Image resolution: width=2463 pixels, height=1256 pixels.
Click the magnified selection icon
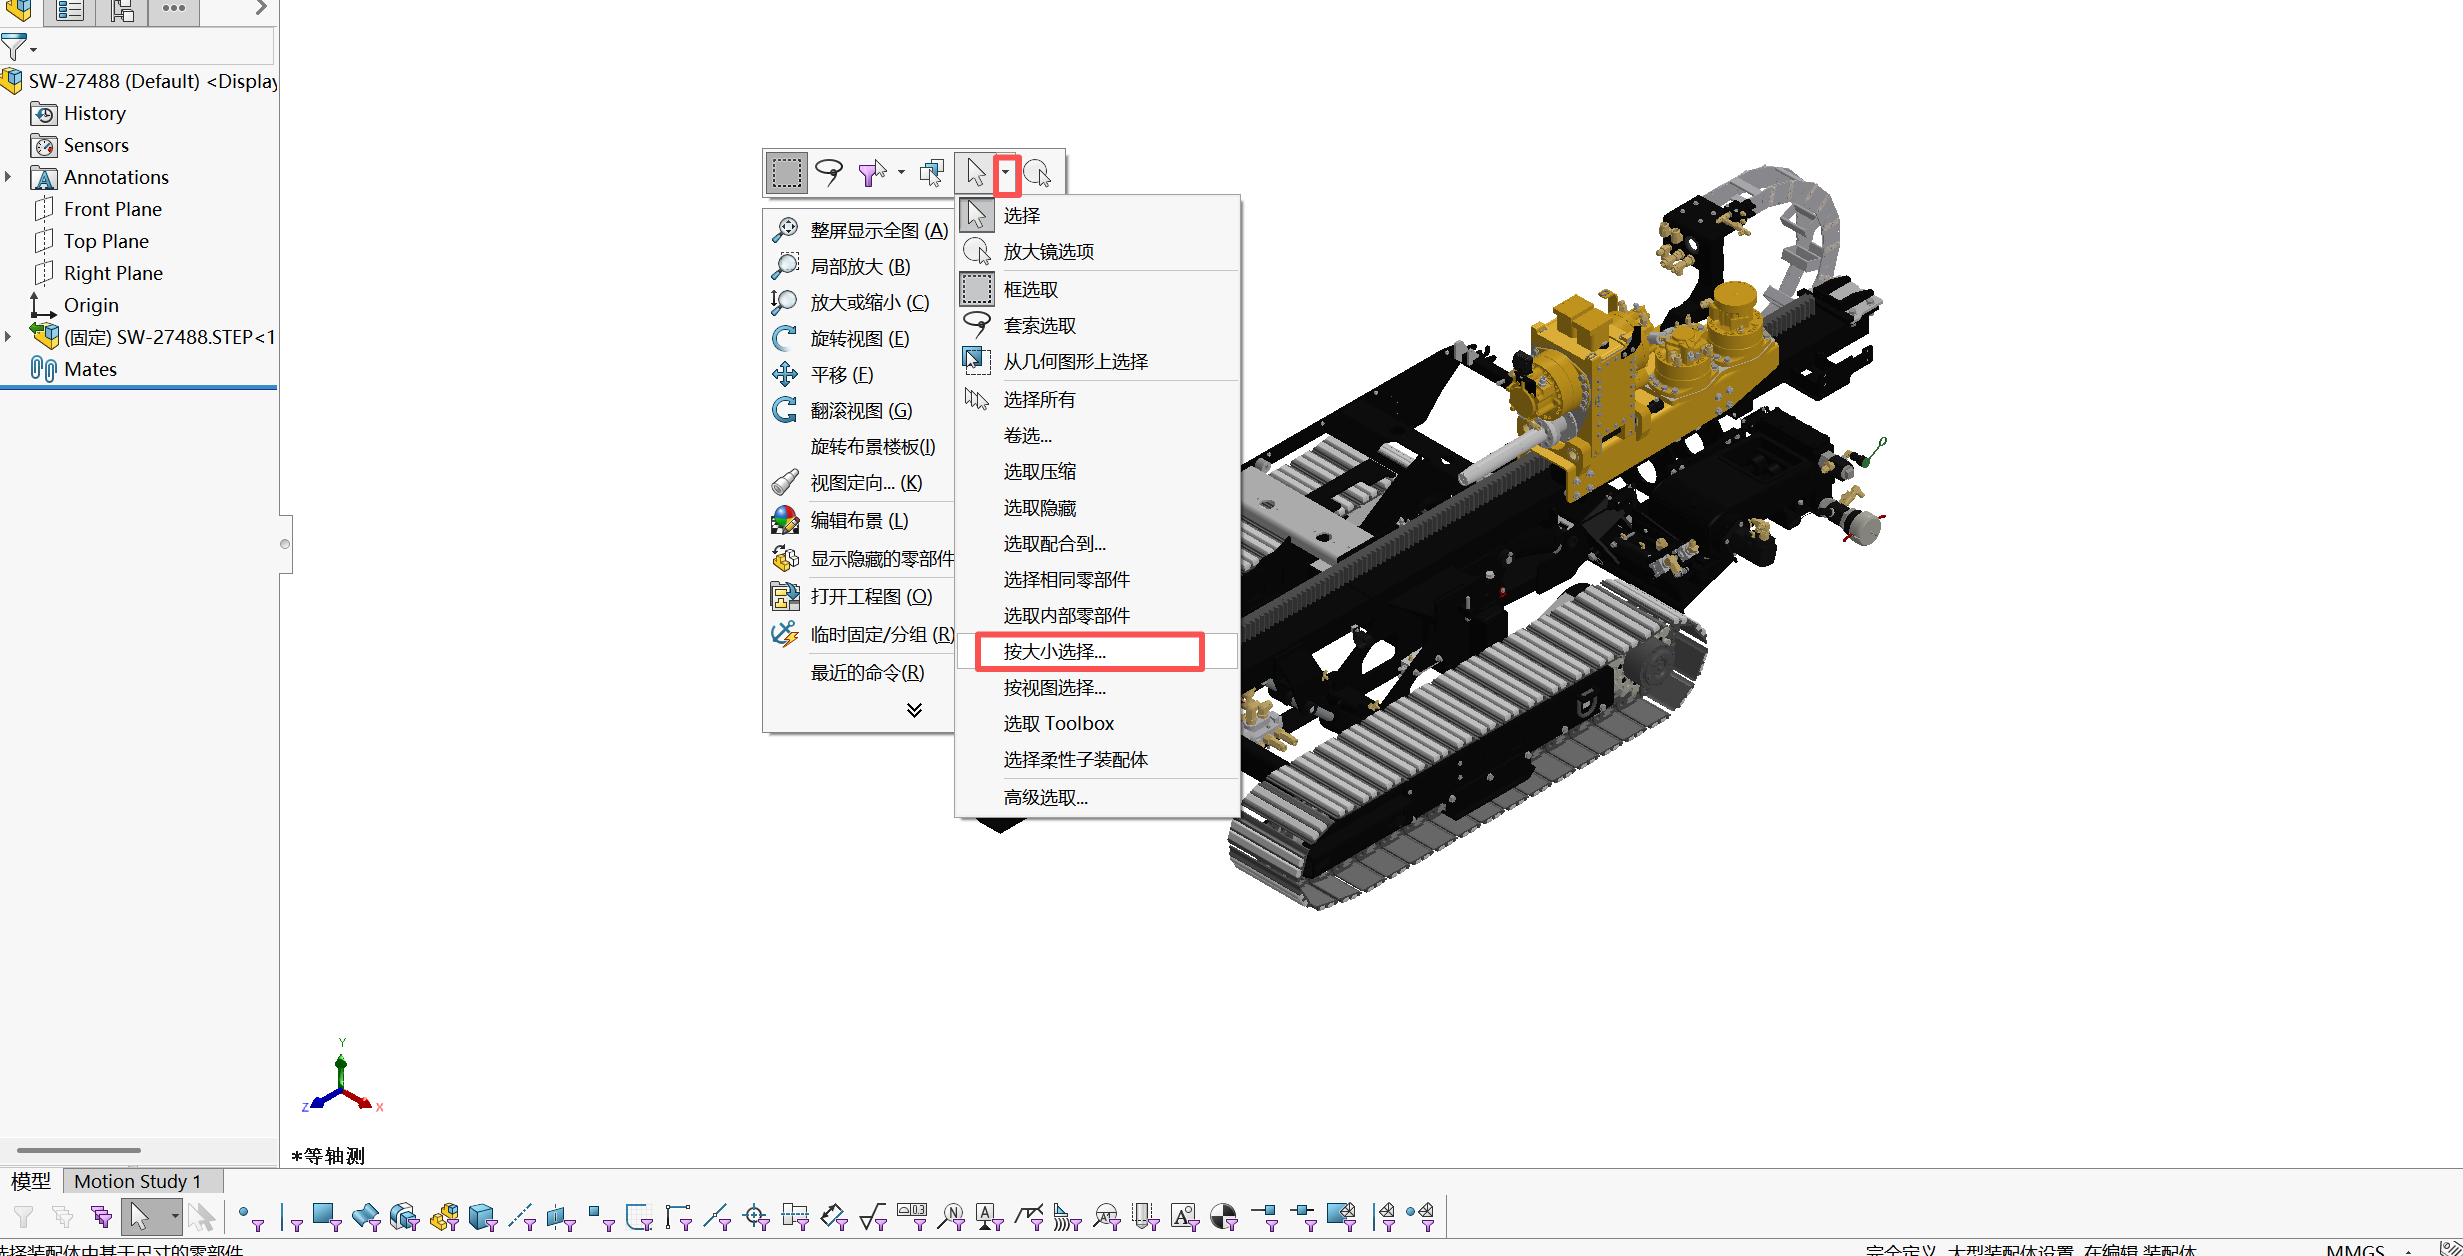click(1037, 173)
